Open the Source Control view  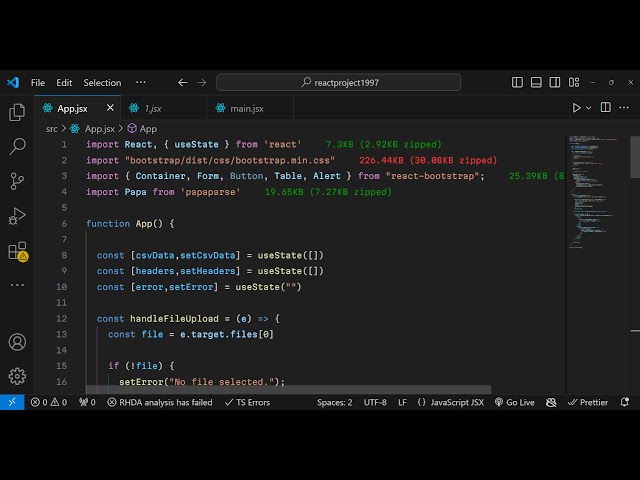(17, 181)
